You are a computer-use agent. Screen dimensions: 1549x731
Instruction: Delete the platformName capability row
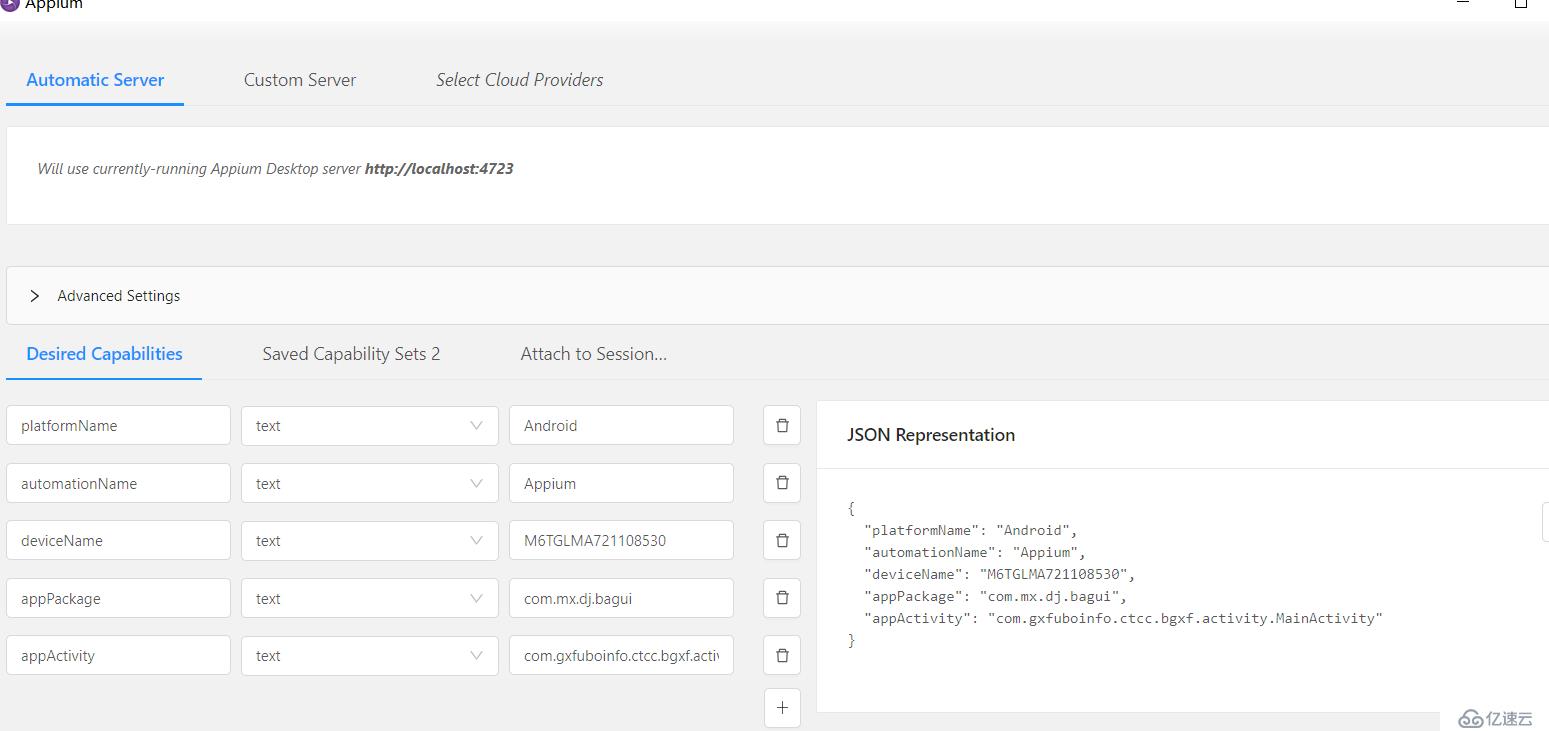(x=782, y=425)
